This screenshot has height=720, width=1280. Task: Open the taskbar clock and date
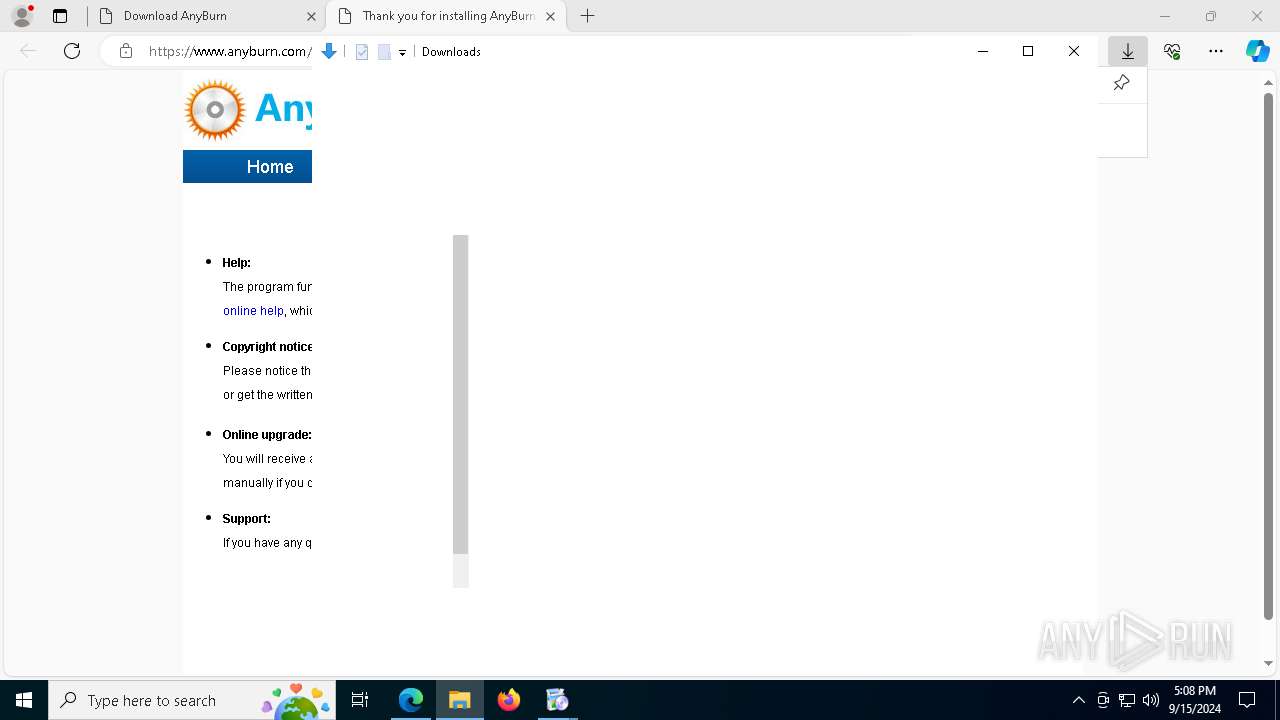point(1195,700)
